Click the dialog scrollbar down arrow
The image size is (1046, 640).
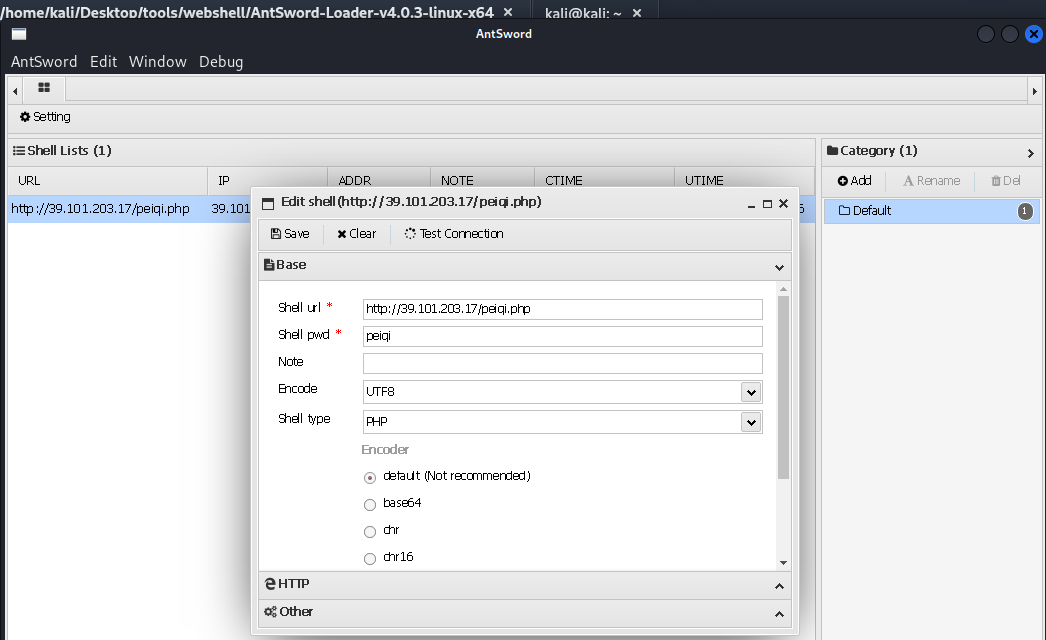(783, 563)
